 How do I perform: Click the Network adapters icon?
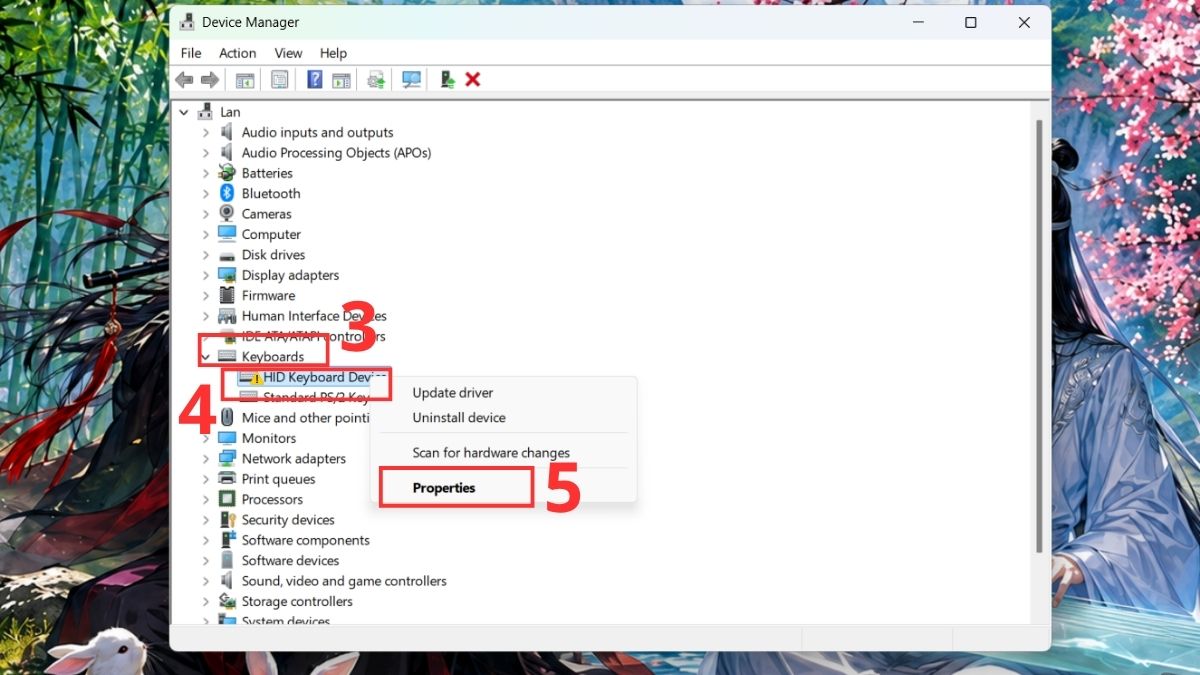(x=227, y=459)
